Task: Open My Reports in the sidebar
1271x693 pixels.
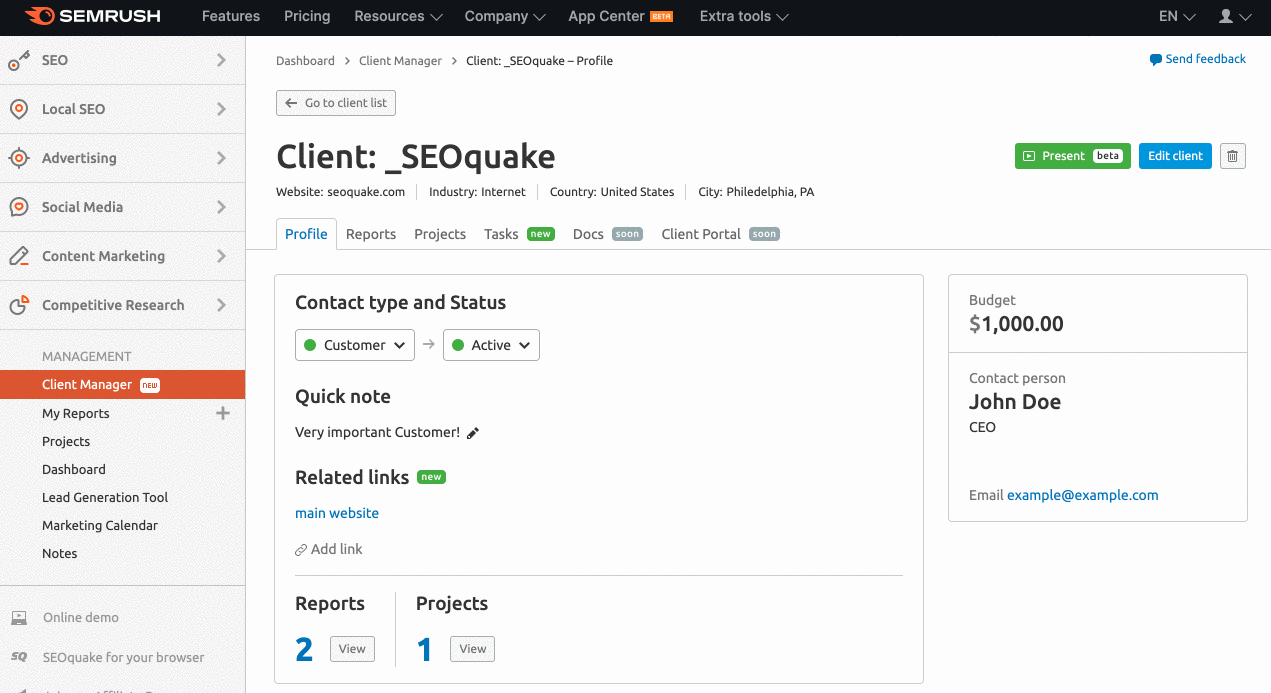Action: tap(76, 413)
